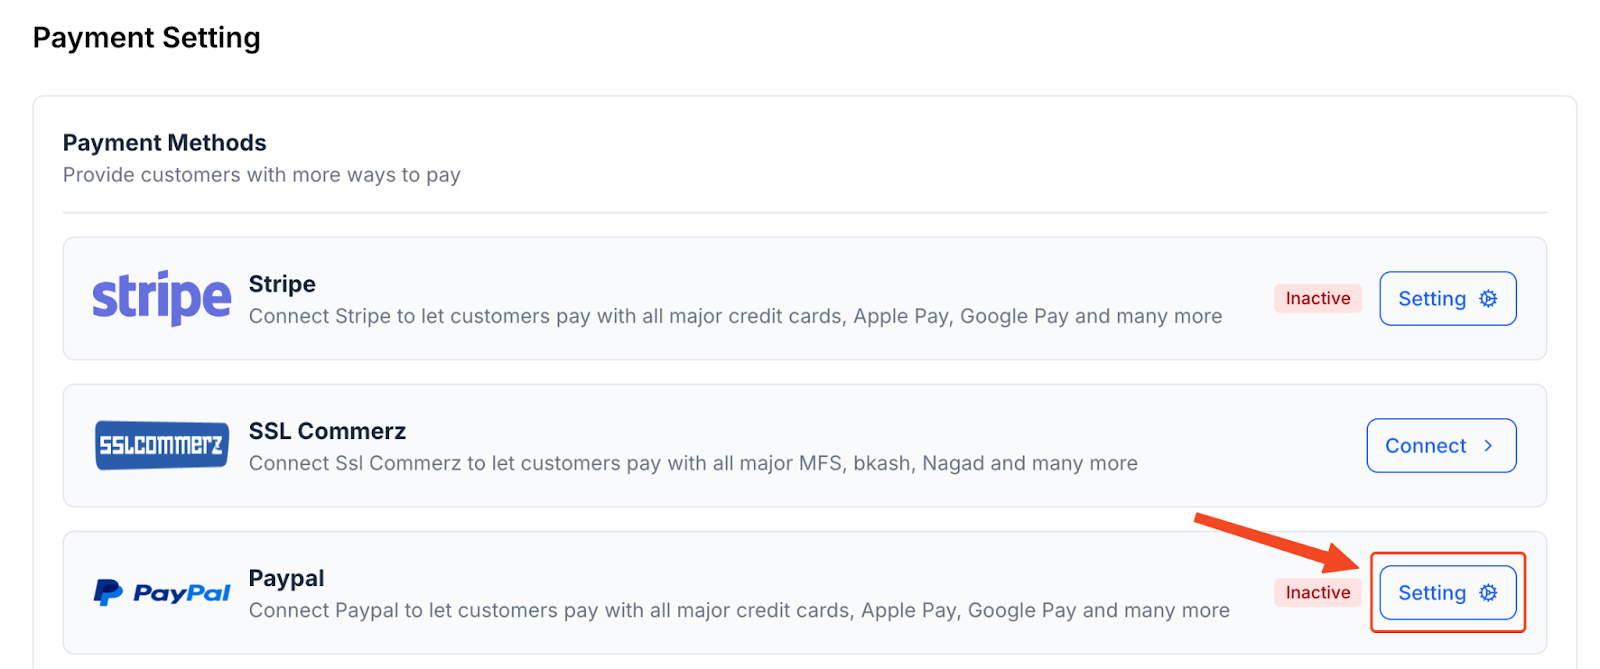Activate the Stripe payment method status
1600x669 pixels.
click(1317, 298)
